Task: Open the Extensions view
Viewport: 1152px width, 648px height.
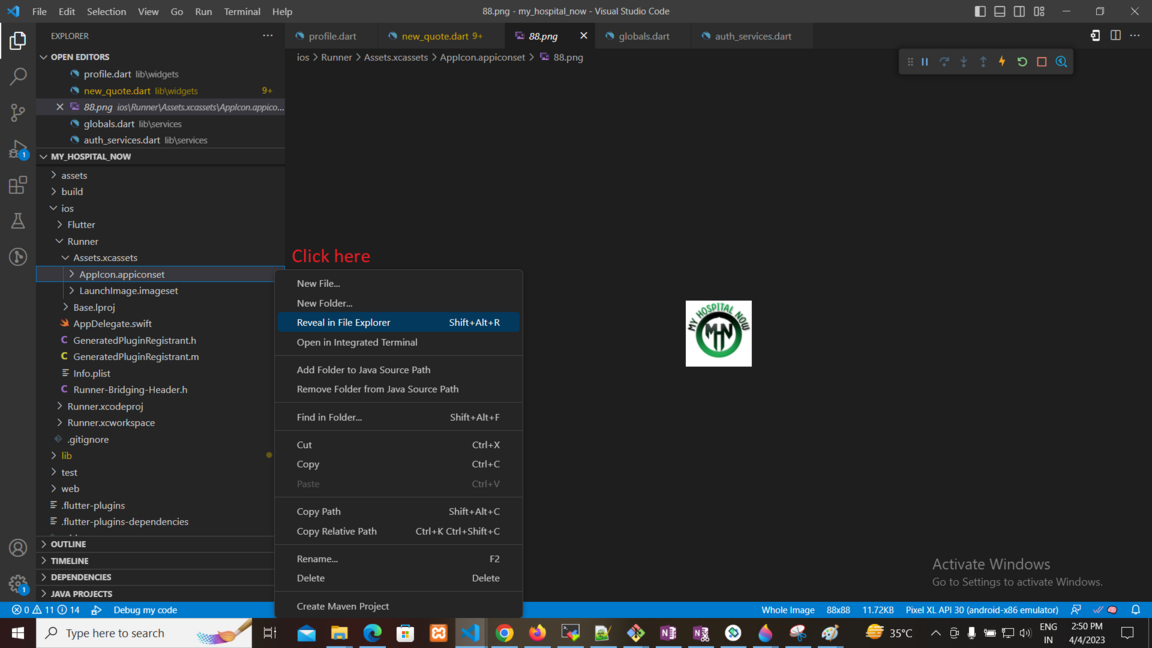Action: (x=18, y=186)
